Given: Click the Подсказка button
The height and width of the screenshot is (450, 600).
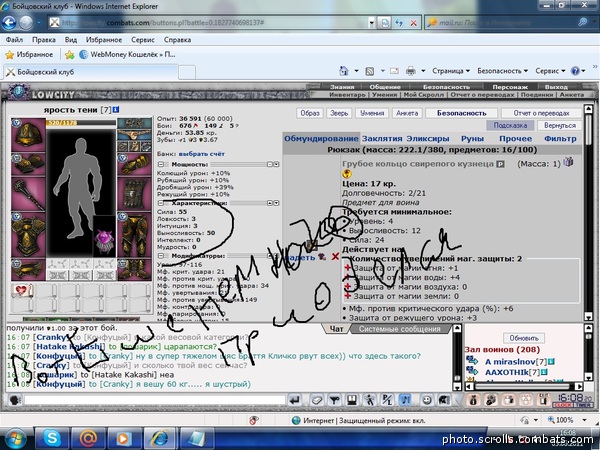Looking at the screenshot, I should [510, 125].
